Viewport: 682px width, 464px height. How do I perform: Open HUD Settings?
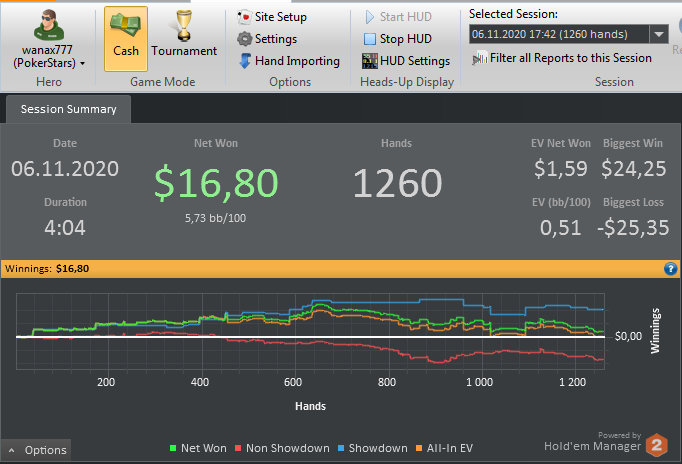[406, 61]
